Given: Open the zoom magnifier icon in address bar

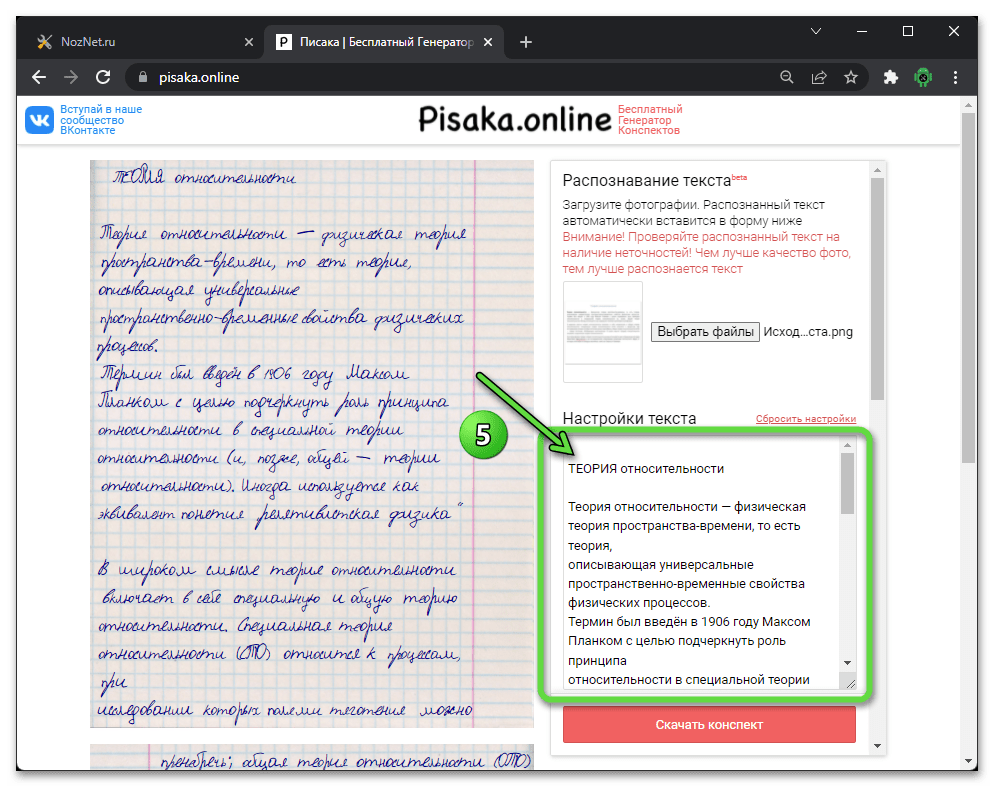Looking at the screenshot, I should (x=787, y=77).
